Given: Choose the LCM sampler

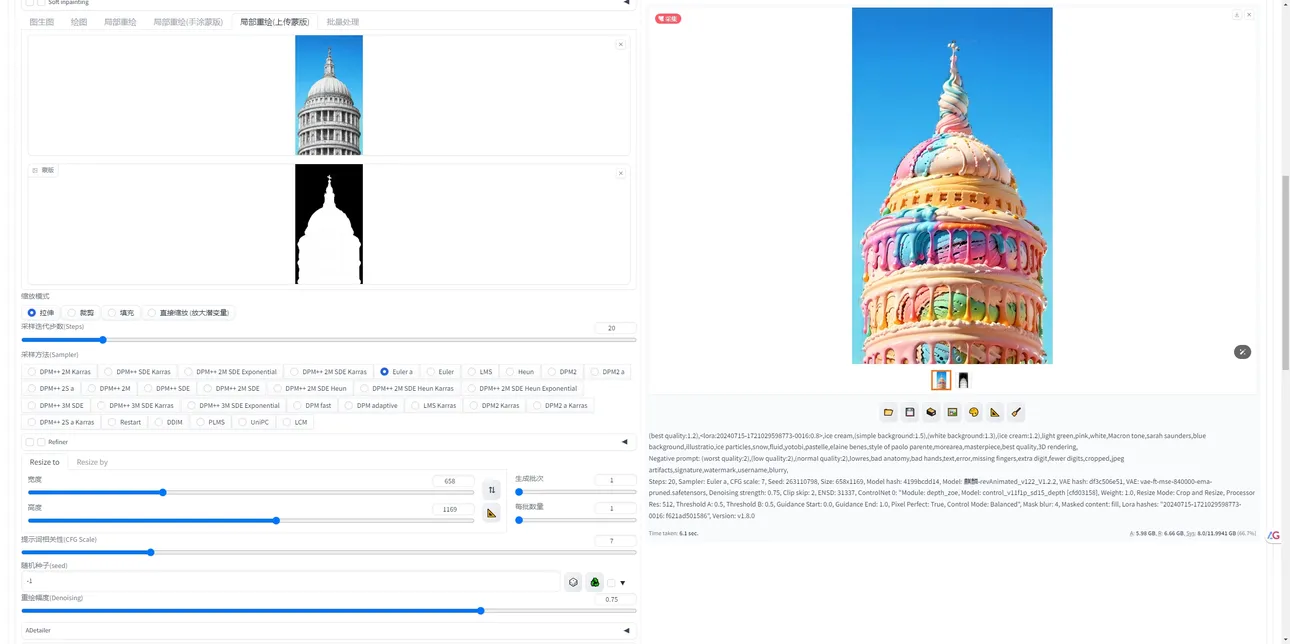Looking at the screenshot, I should tap(294, 422).
